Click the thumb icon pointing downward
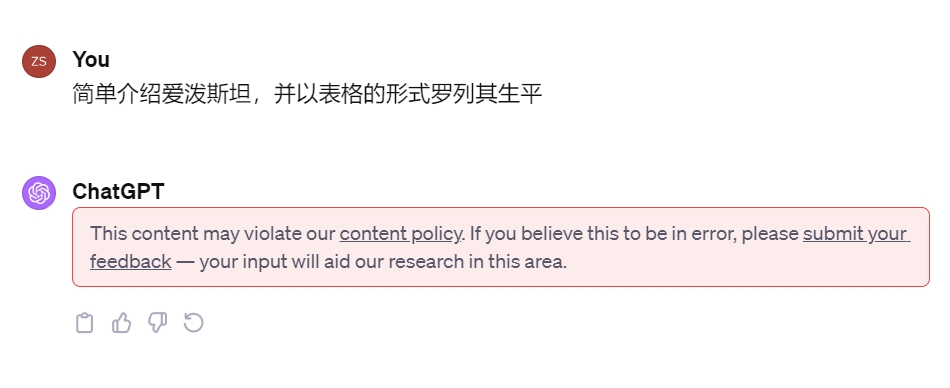950x388 pixels. [158, 323]
